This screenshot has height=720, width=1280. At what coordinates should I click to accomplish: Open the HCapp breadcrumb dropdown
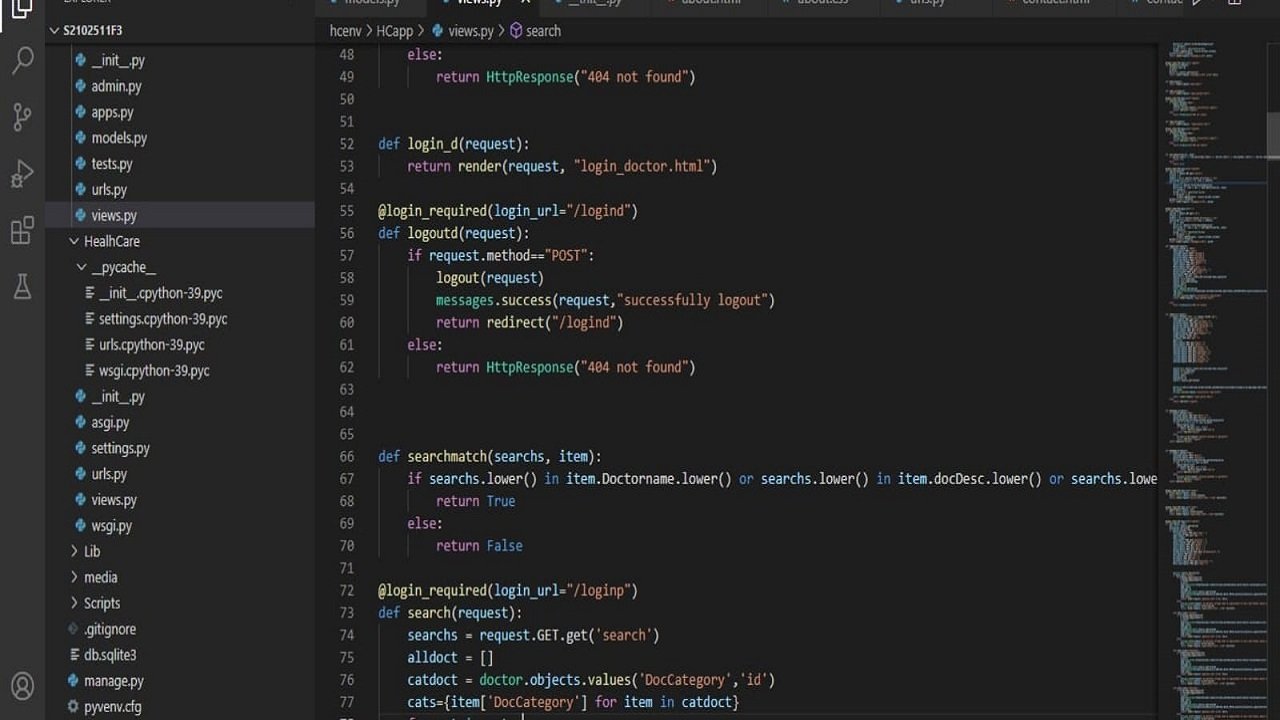[x=394, y=31]
